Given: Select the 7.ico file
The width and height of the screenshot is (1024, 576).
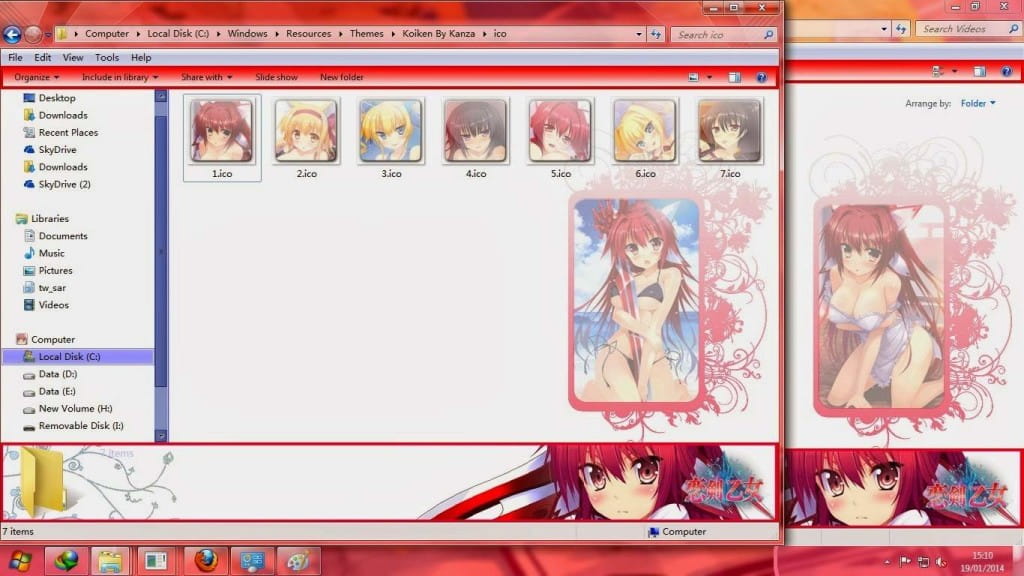Looking at the screenshot, I should [x=729, y=138].
